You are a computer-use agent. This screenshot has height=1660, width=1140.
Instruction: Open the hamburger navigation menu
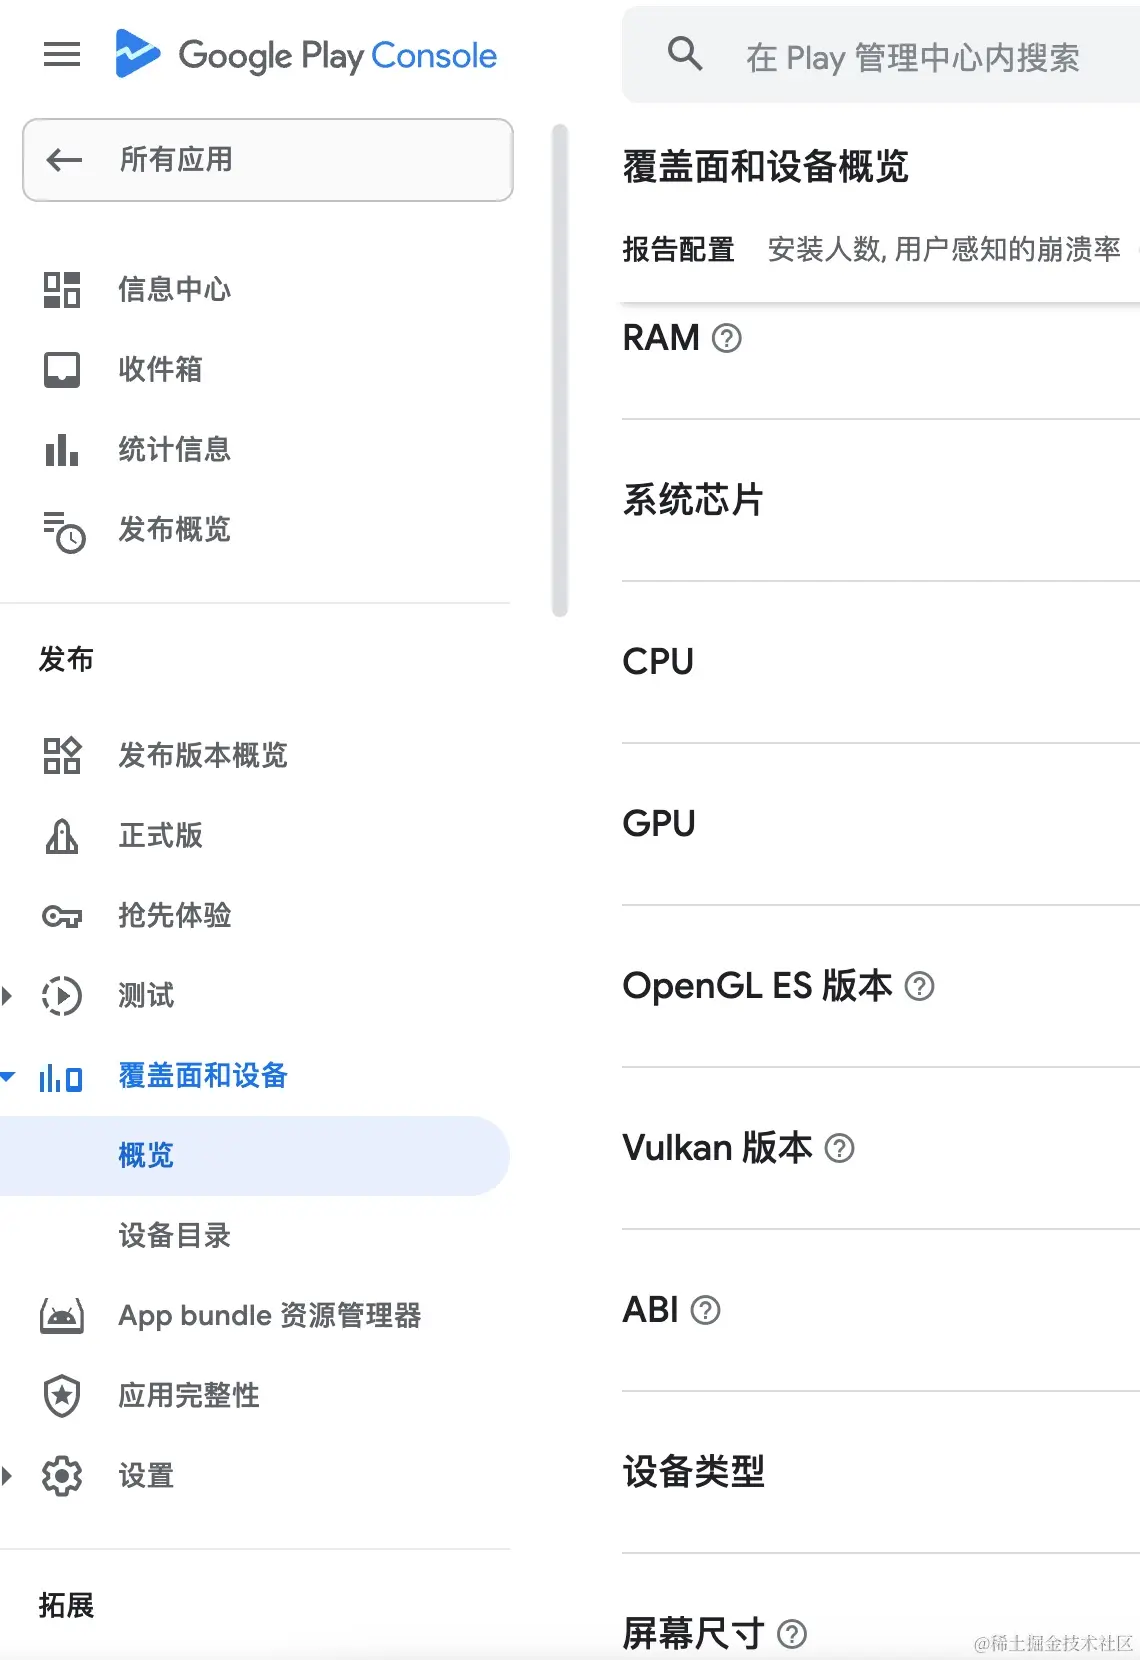pos(62,54)
